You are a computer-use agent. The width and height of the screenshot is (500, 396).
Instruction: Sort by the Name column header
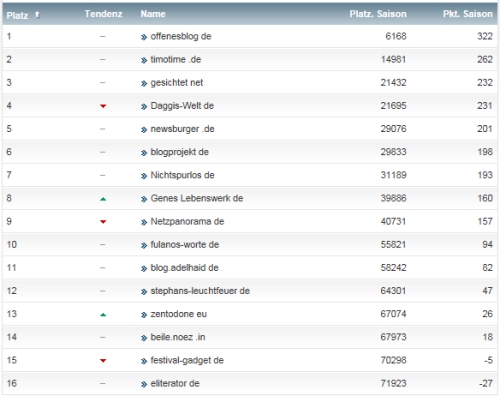click(153, 14)
